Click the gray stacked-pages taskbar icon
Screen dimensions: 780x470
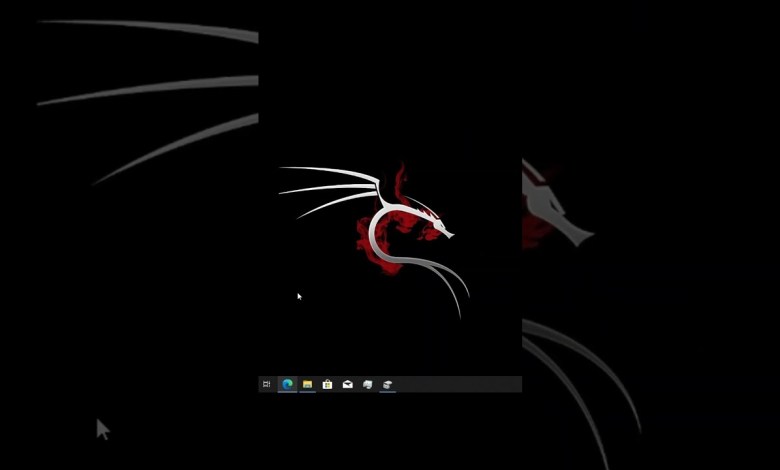click(368, 384)
